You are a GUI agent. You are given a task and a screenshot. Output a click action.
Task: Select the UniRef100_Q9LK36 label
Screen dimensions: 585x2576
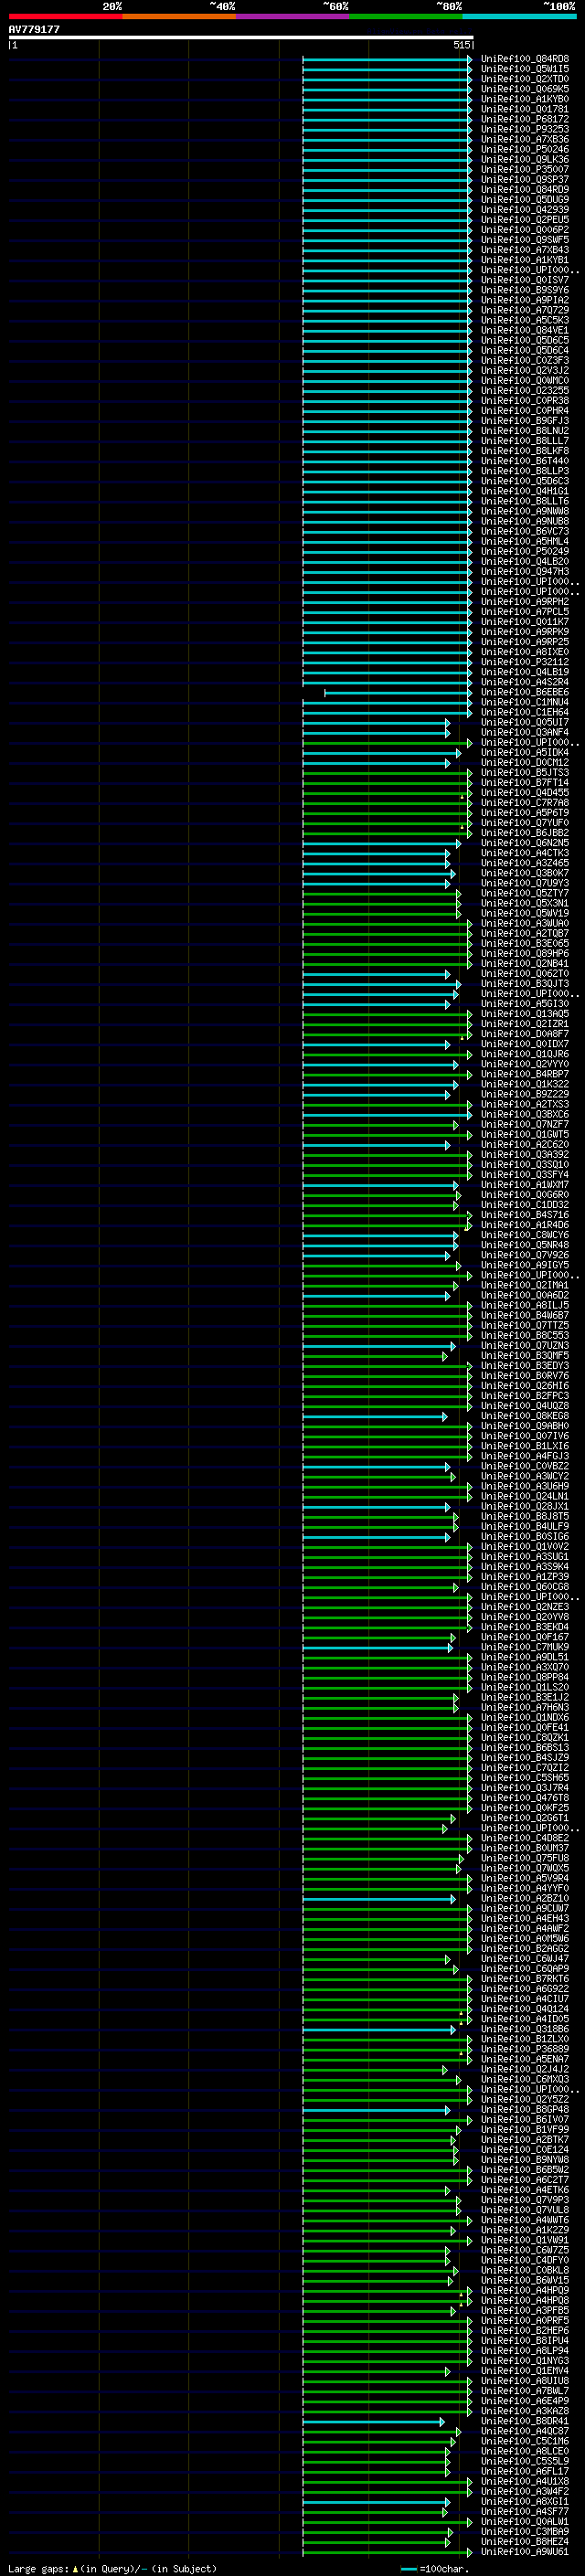525,159
